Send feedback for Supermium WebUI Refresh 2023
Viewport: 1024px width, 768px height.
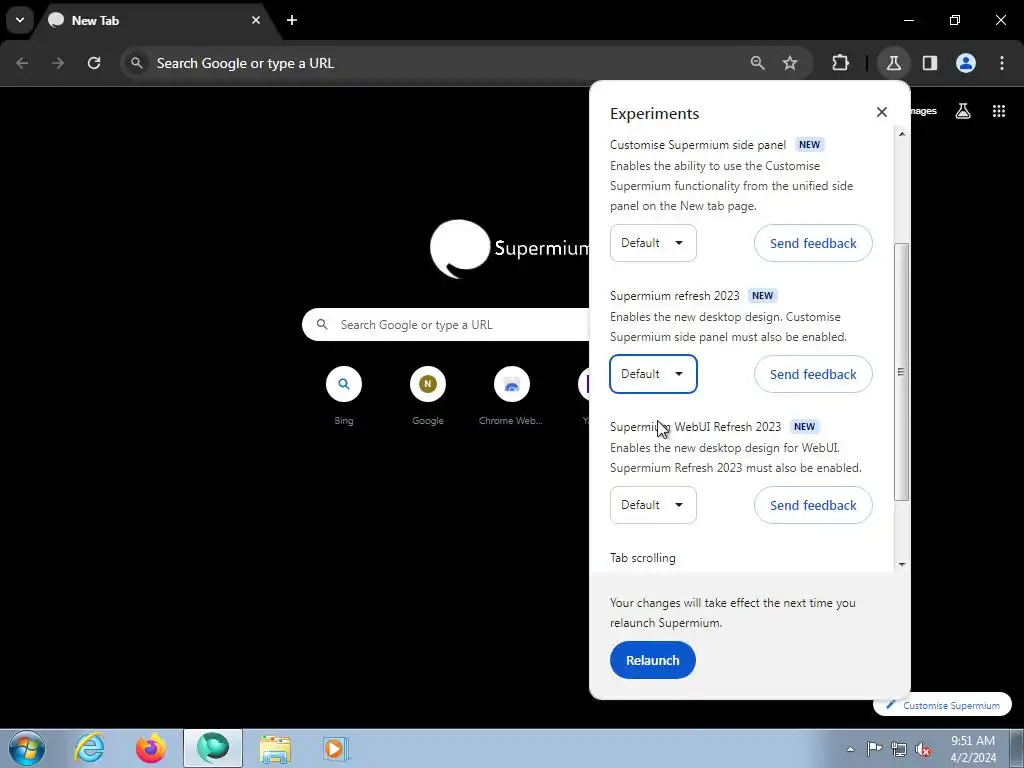813,505
